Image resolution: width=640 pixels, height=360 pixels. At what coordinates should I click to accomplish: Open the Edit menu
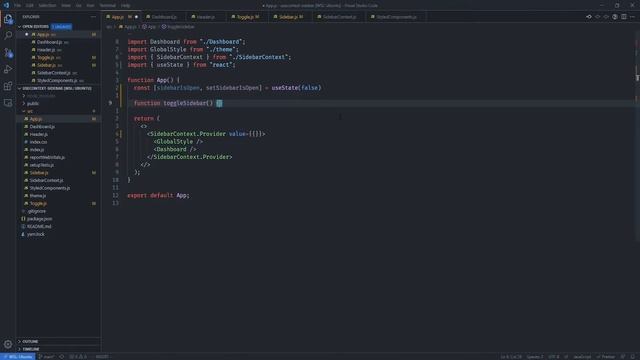click(x=29, y=5)
